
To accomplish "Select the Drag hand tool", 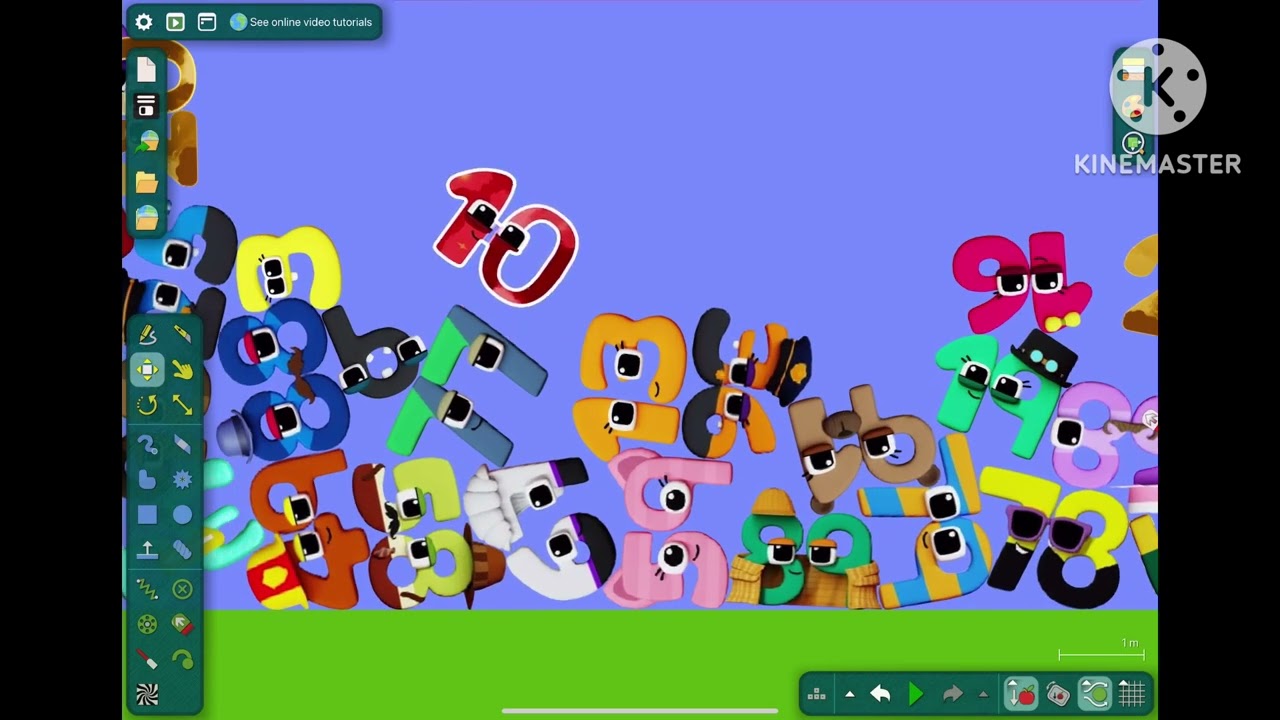I will click(182, 370).
